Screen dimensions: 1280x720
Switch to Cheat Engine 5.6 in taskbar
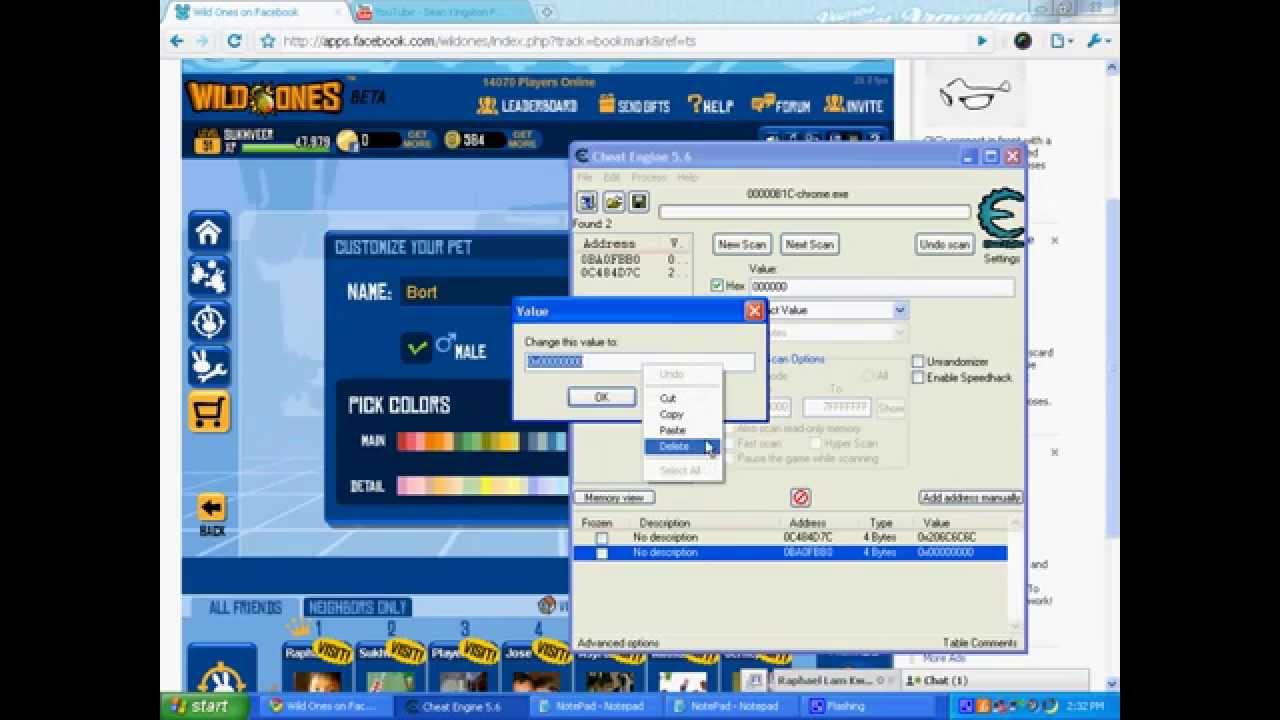point(461,706)
